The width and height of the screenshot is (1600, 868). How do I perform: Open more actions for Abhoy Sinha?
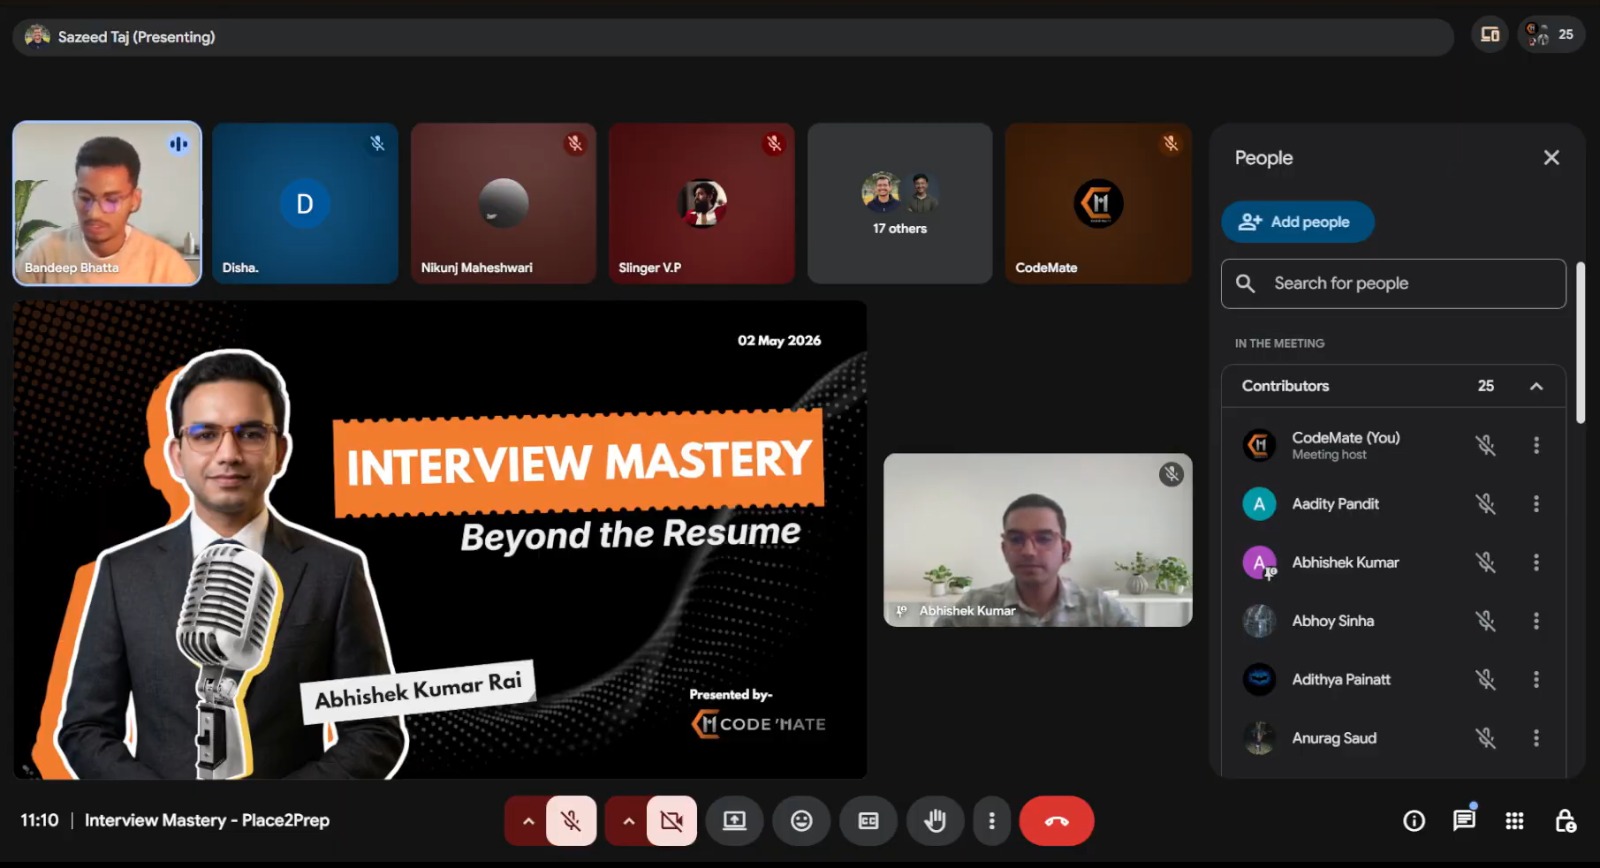(1536, 621)
